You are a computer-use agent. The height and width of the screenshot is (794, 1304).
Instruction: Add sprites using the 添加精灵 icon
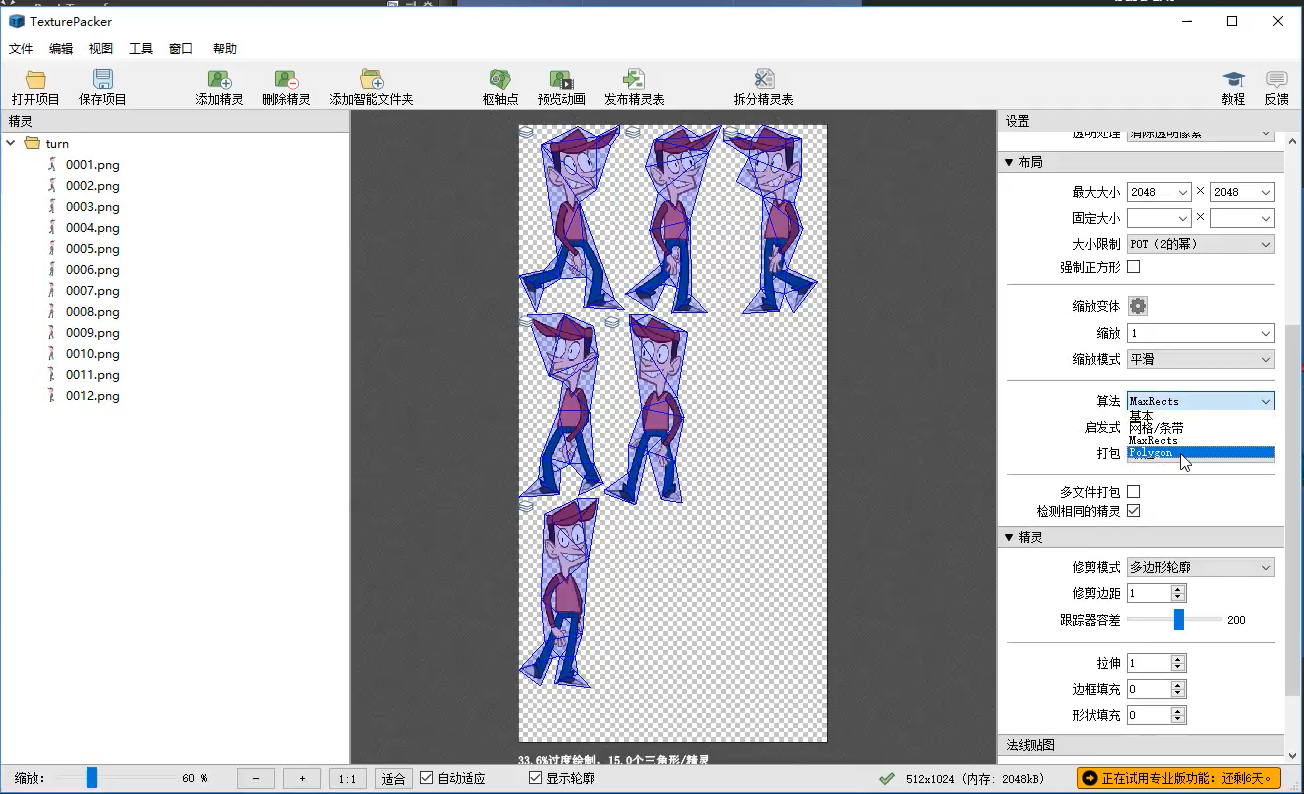pyautogui.click(x=219, y=85)
